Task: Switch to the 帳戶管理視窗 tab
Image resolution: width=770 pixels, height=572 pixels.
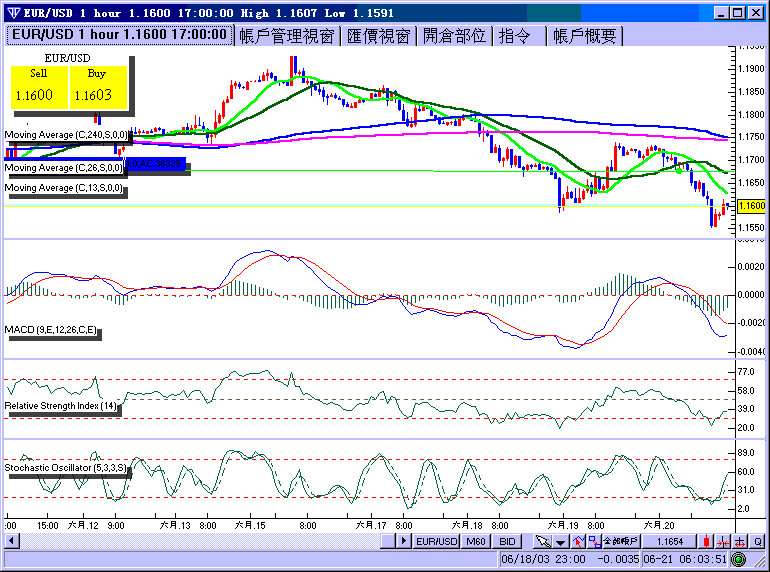Action: [287, 36]
